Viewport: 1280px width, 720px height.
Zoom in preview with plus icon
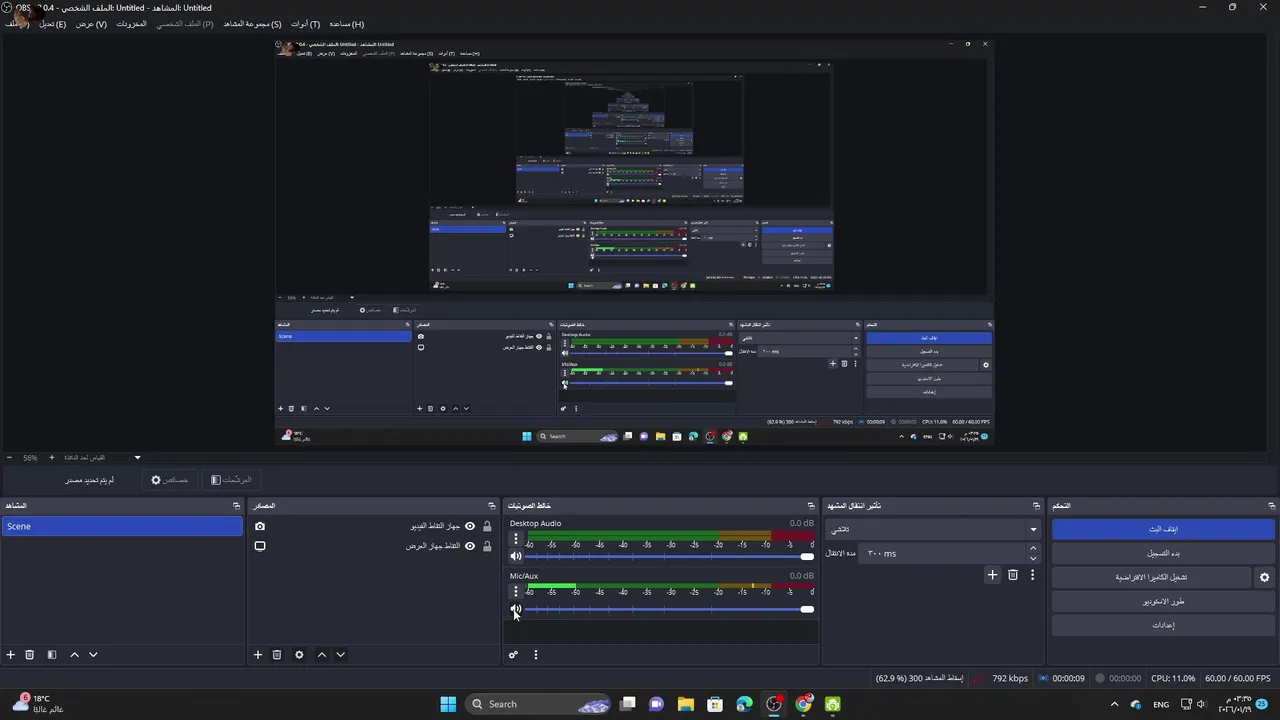52,458
